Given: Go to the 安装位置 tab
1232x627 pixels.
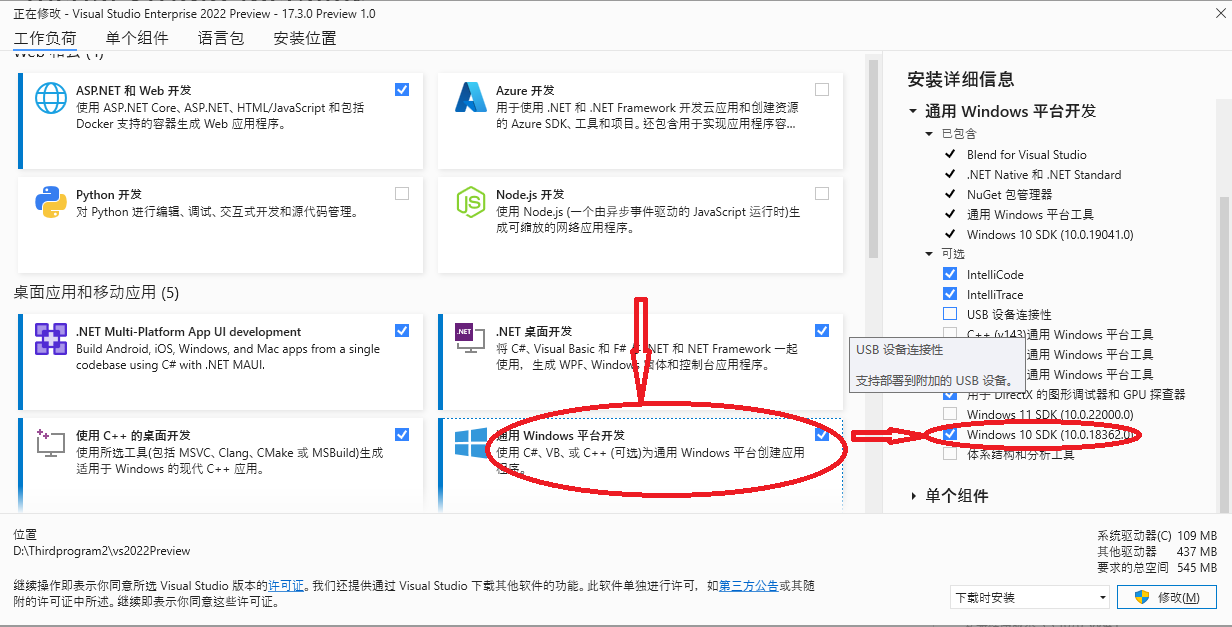Looking at the screenshot, I should point(305,39).
